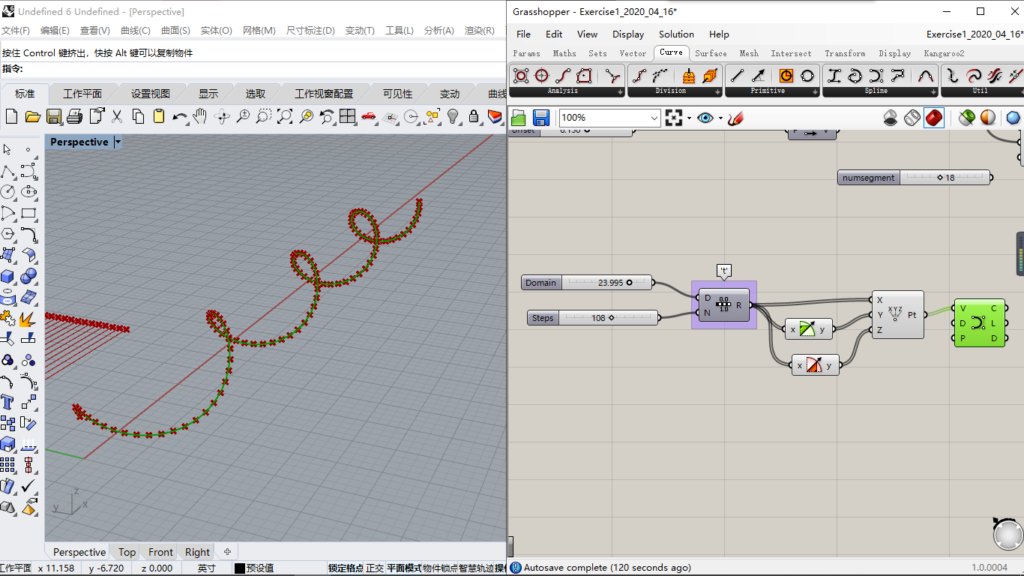The image size is (1024, 576).
Task: Click the Zoom extents icon in Grasshopper canvas toolbar
Action: click(674, 118)
